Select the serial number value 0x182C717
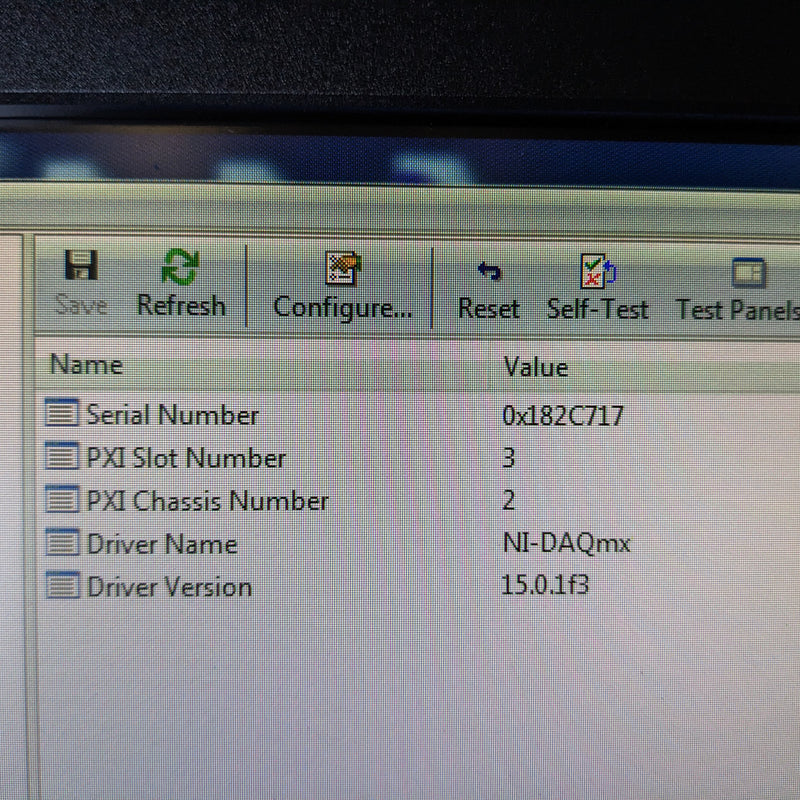Image resolution: width=800 pixels, height=800 pixels. 563,415
